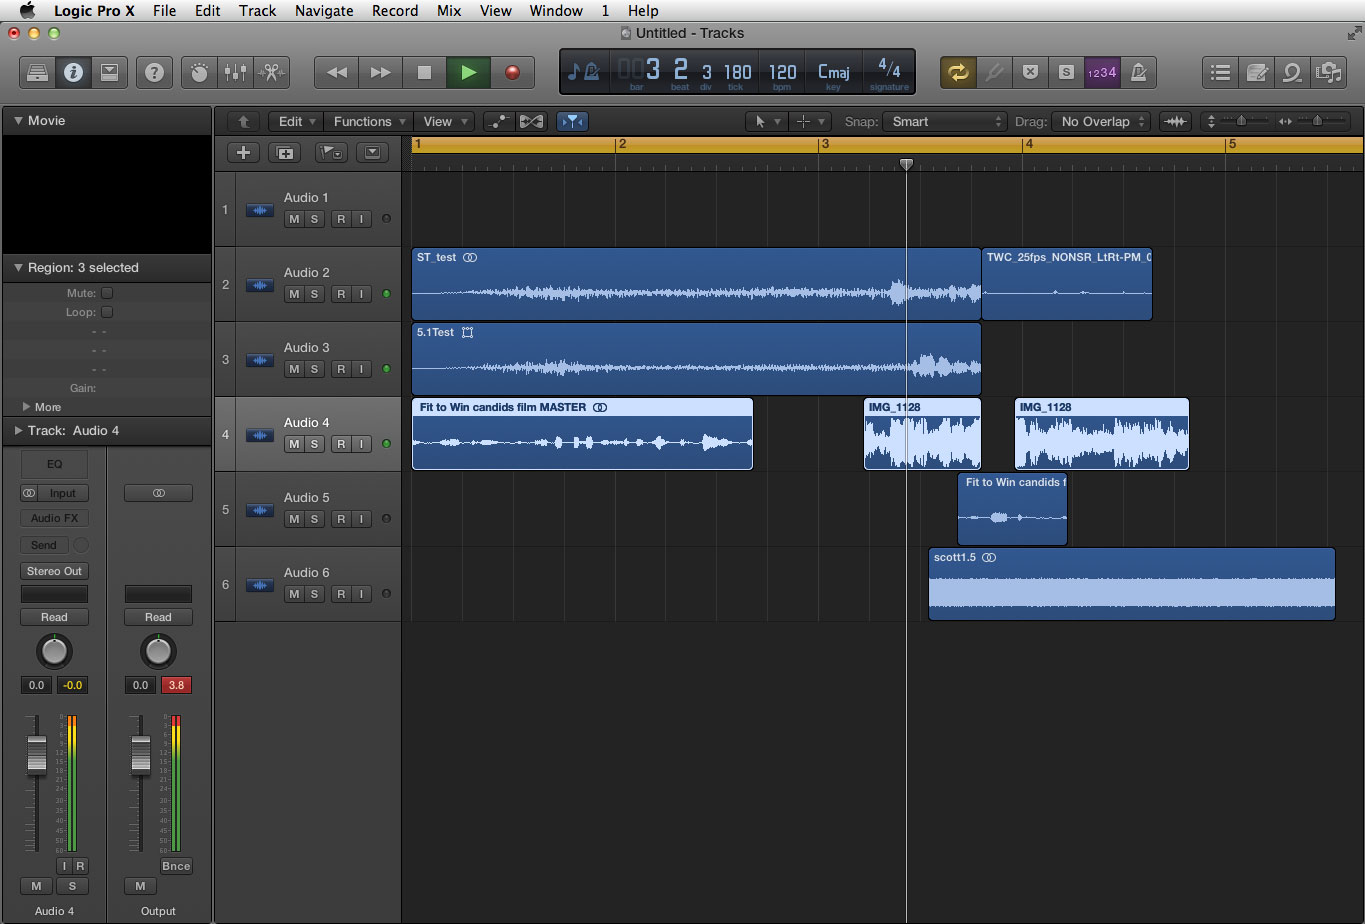Open the Note Pad icon
The width and height of the screenshot is (1365, 924).
1257,72
